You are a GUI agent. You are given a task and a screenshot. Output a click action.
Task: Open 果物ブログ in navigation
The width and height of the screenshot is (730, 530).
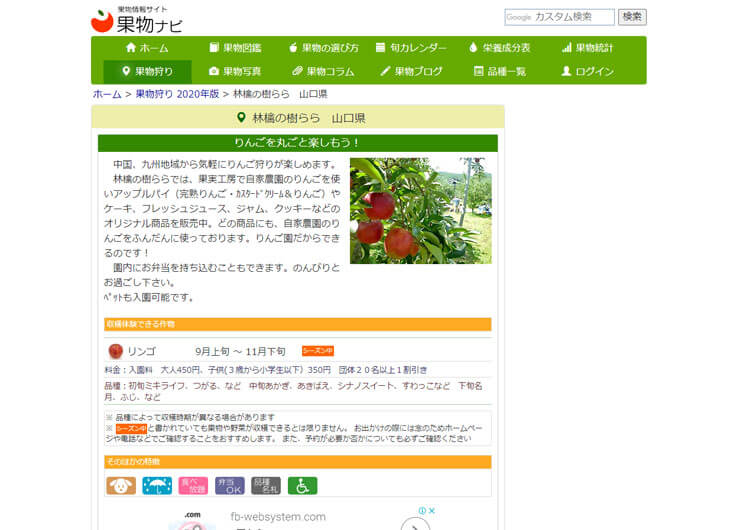[x=411, y=72]
